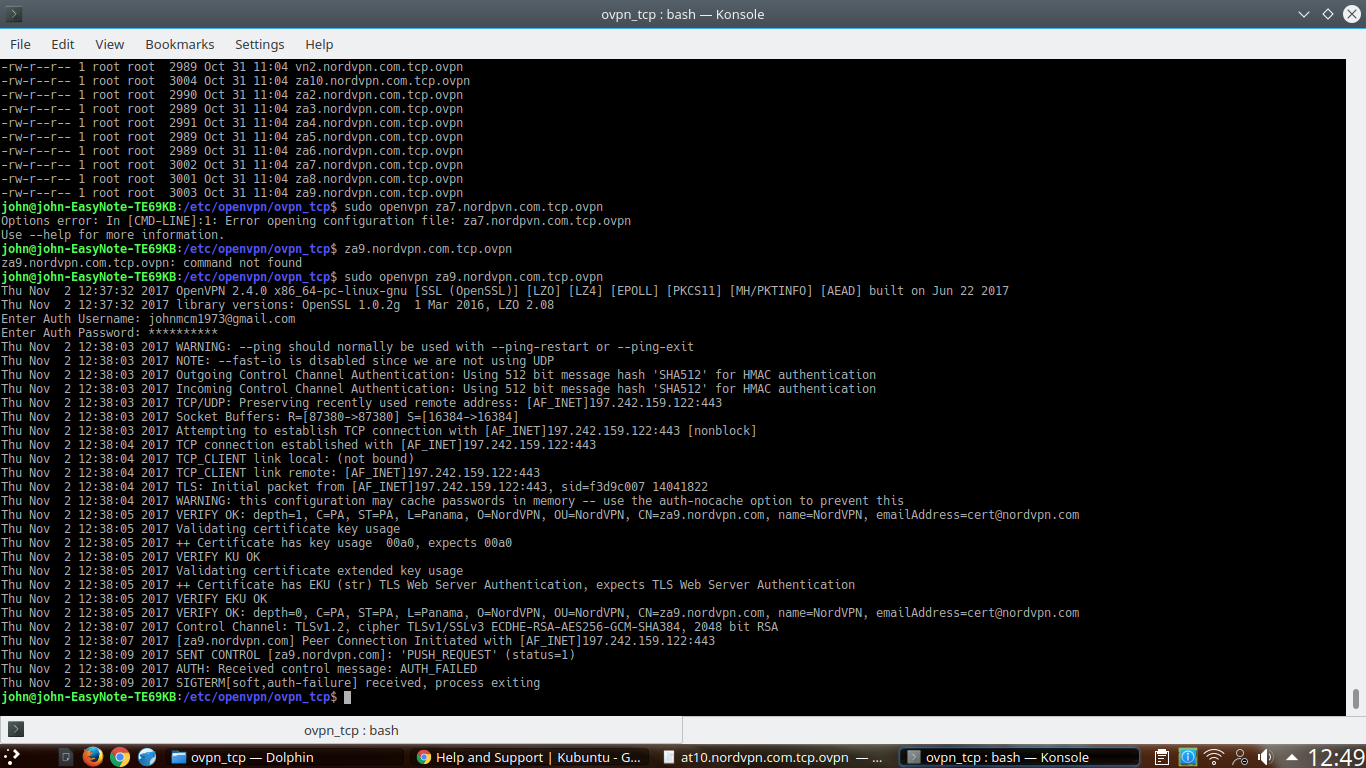Open the Help menu
This screenshot has height=768, width=1366.
pyautogui.click(x=319, y=44)
